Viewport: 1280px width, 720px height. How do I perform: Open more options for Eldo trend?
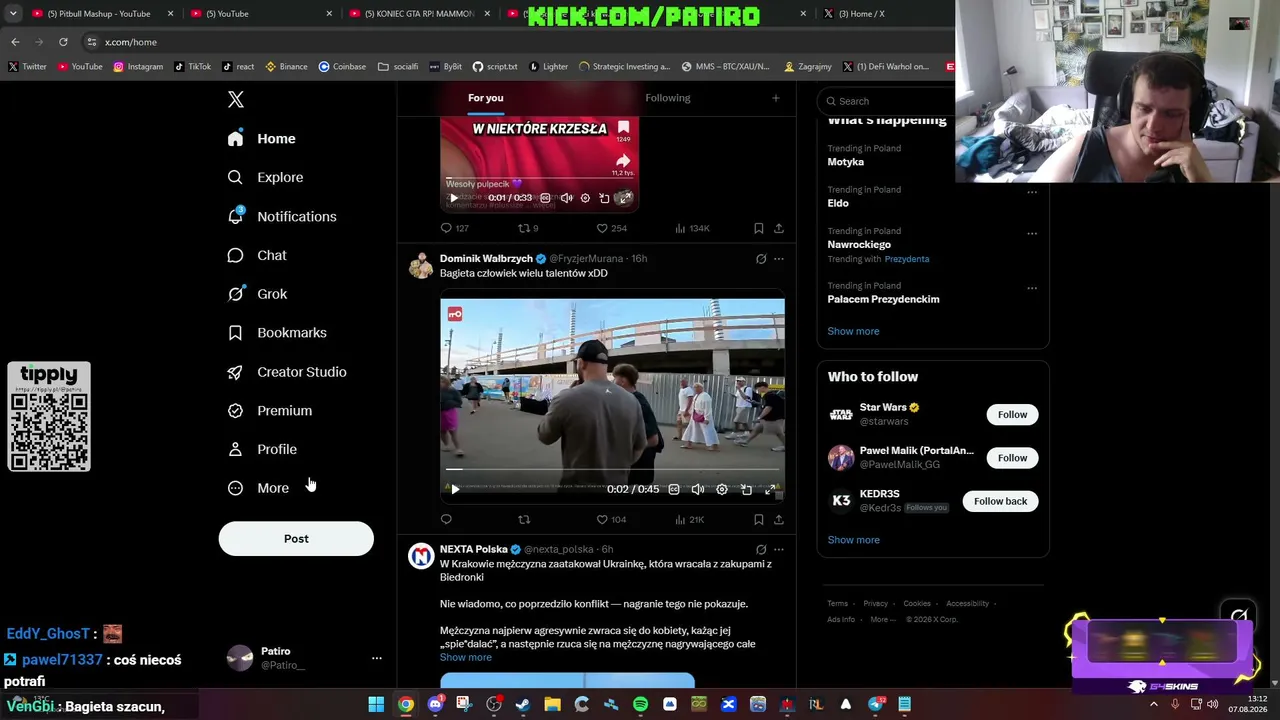click(1032, 192)
